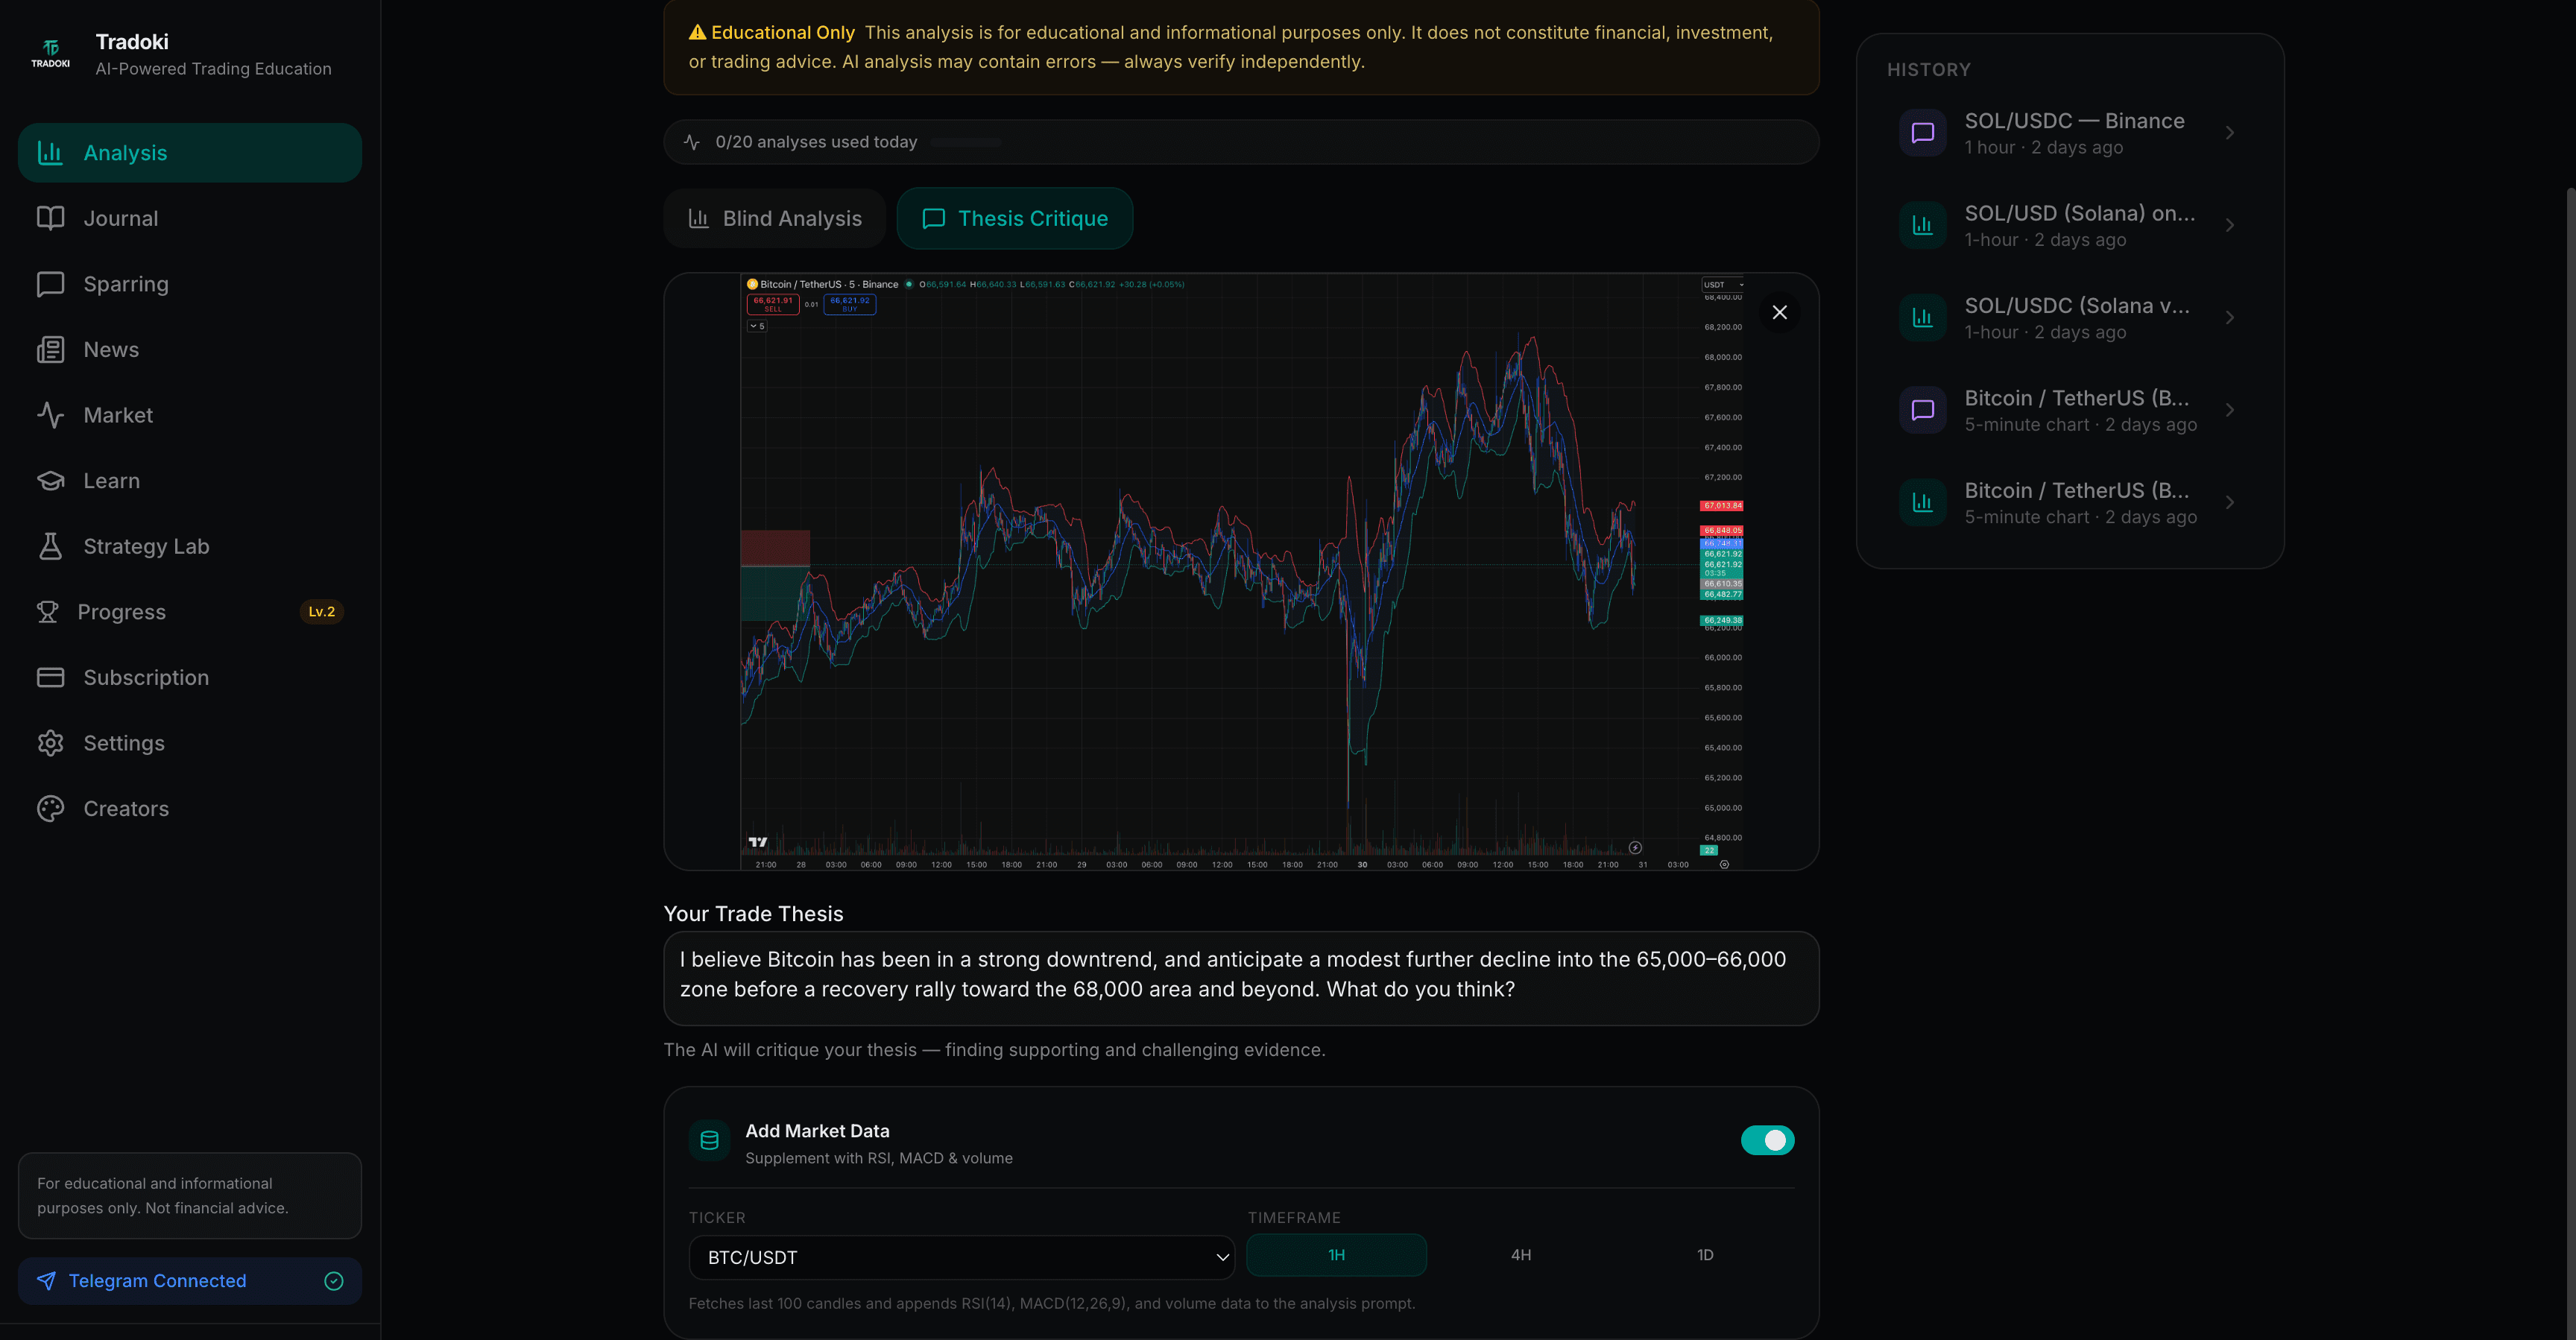Open Settings via its gear icon

50,743
